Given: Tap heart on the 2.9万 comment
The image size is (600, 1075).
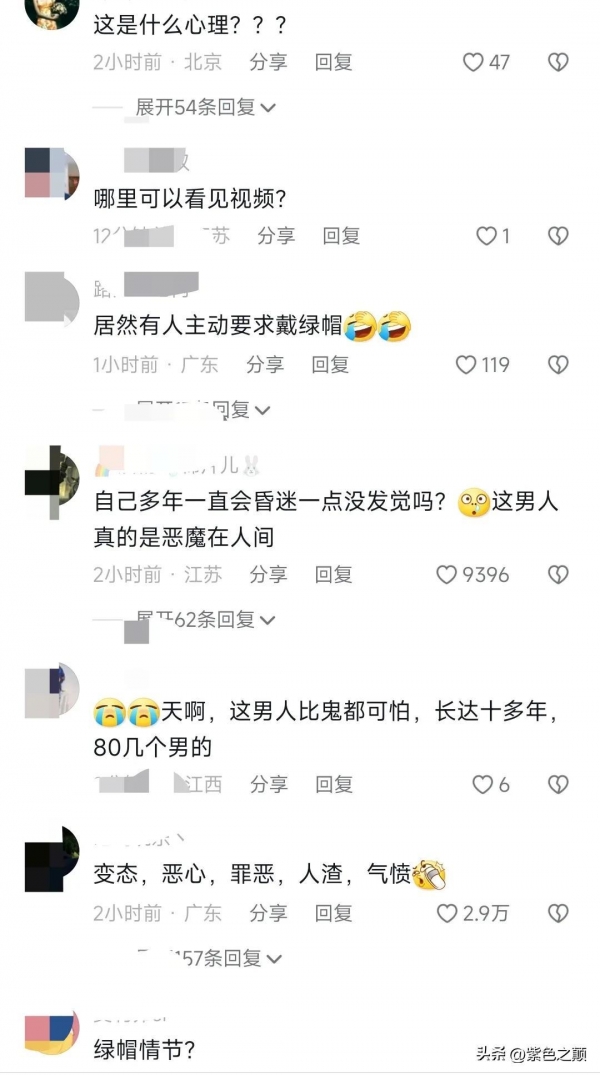Looking at the screenshot, I should click(447, 913).
